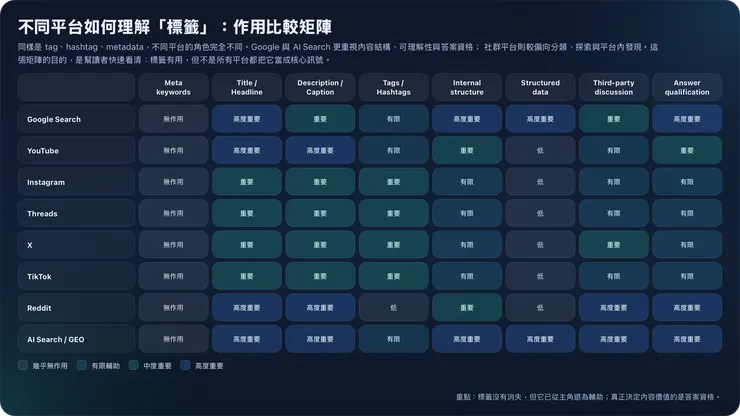Click AI Search / GEO's Structured data 高度重要 cell
The width and height of the screenshot is (740, 416).
point(540,339)
